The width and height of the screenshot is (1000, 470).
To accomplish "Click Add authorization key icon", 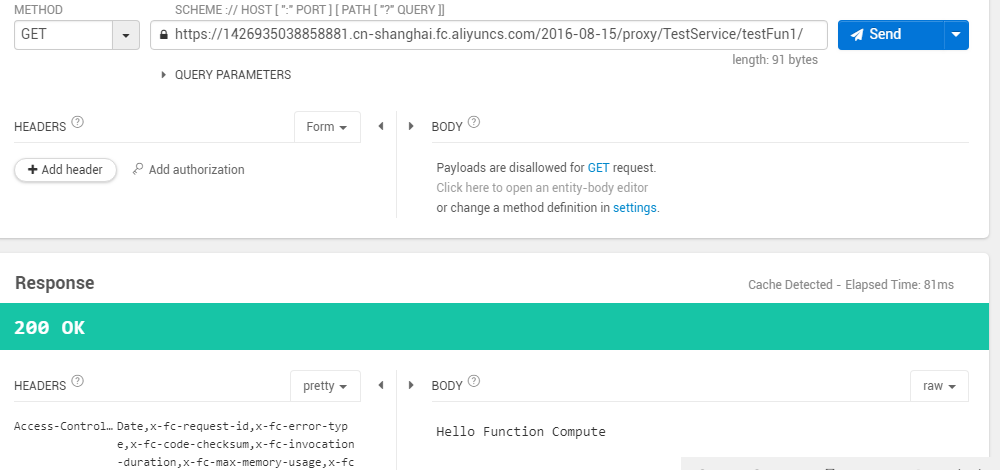I will 138,170.
